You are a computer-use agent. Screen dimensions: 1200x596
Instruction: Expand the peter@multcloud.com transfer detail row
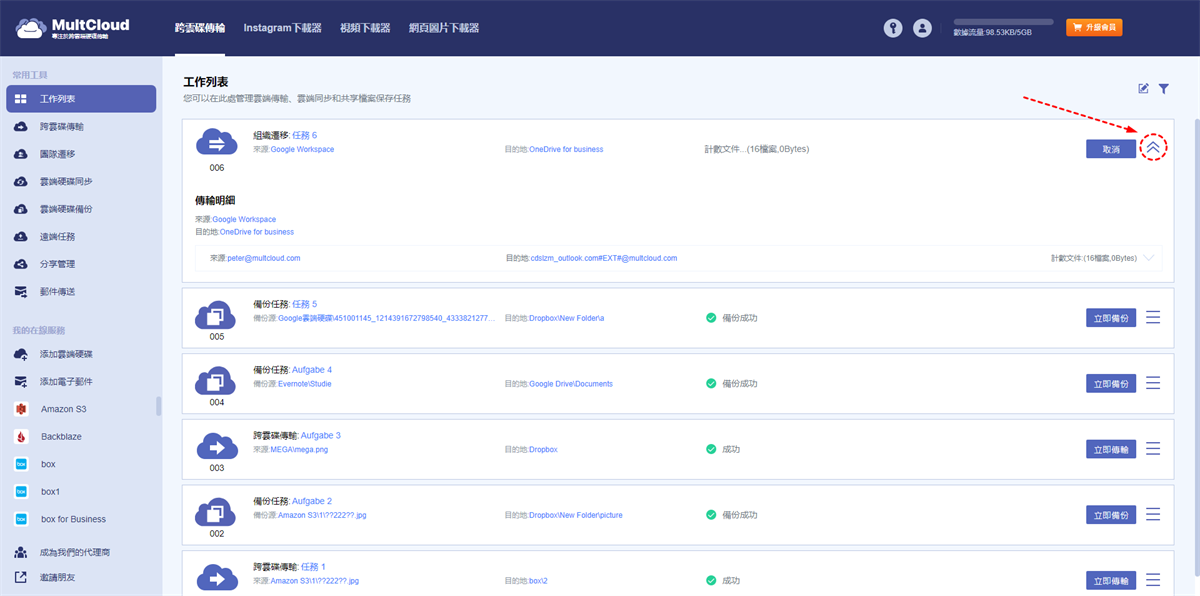click(x=1148, y=258)
